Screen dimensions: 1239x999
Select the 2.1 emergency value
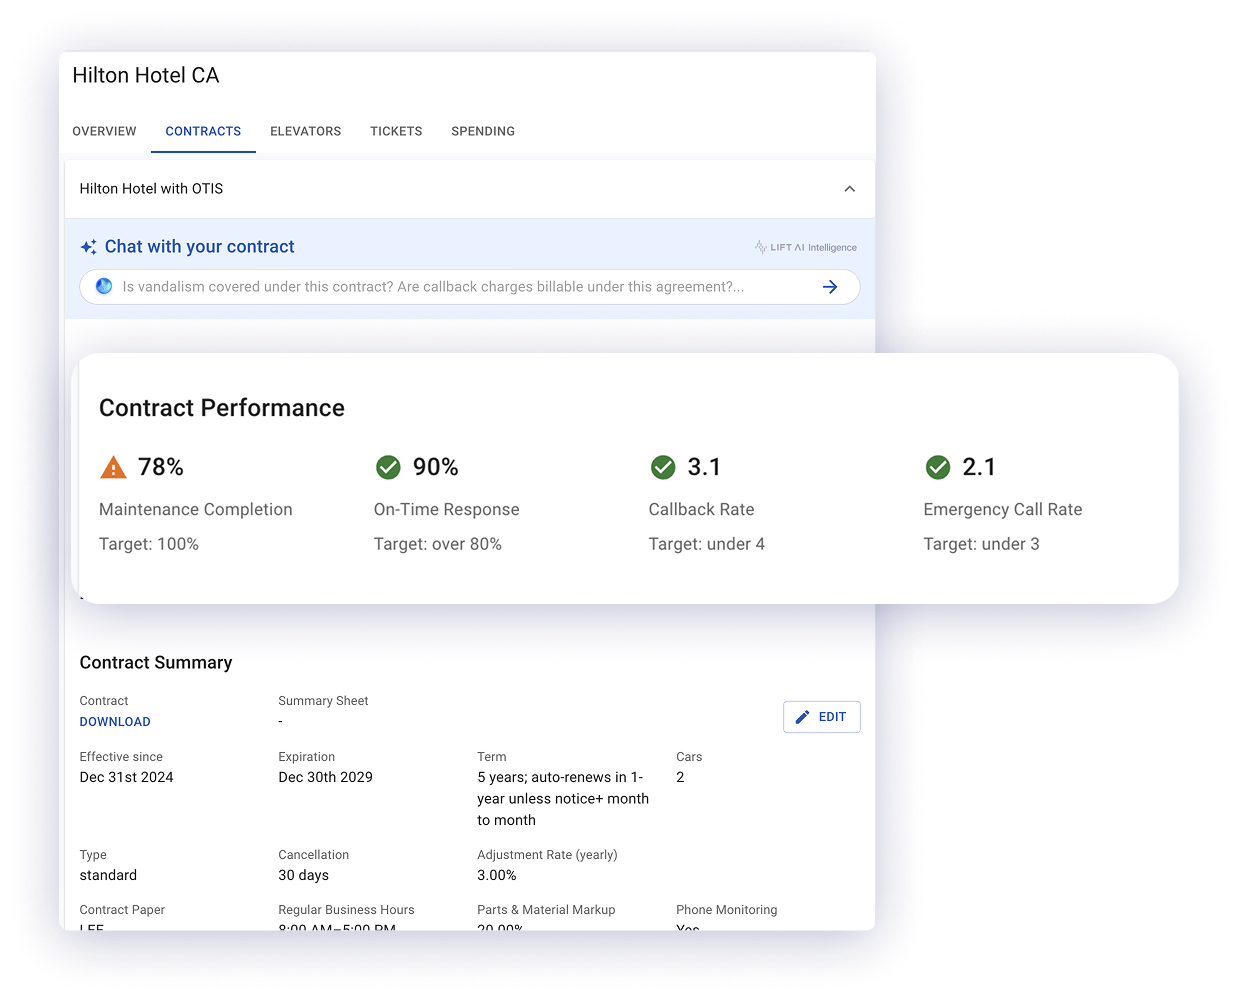(979, 467)
